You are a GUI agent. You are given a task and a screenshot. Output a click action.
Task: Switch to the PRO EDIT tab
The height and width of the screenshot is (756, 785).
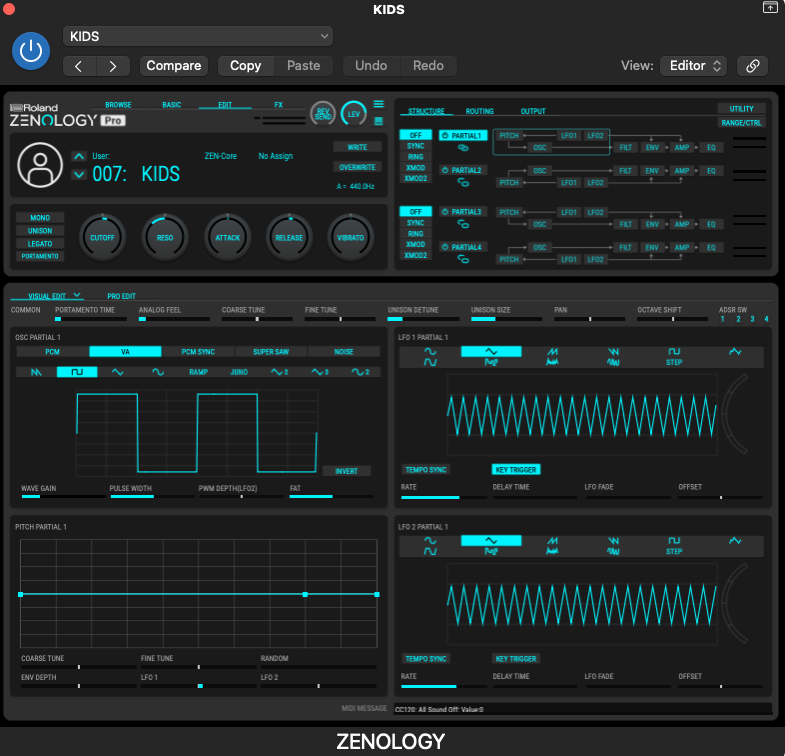coord(122,296)
